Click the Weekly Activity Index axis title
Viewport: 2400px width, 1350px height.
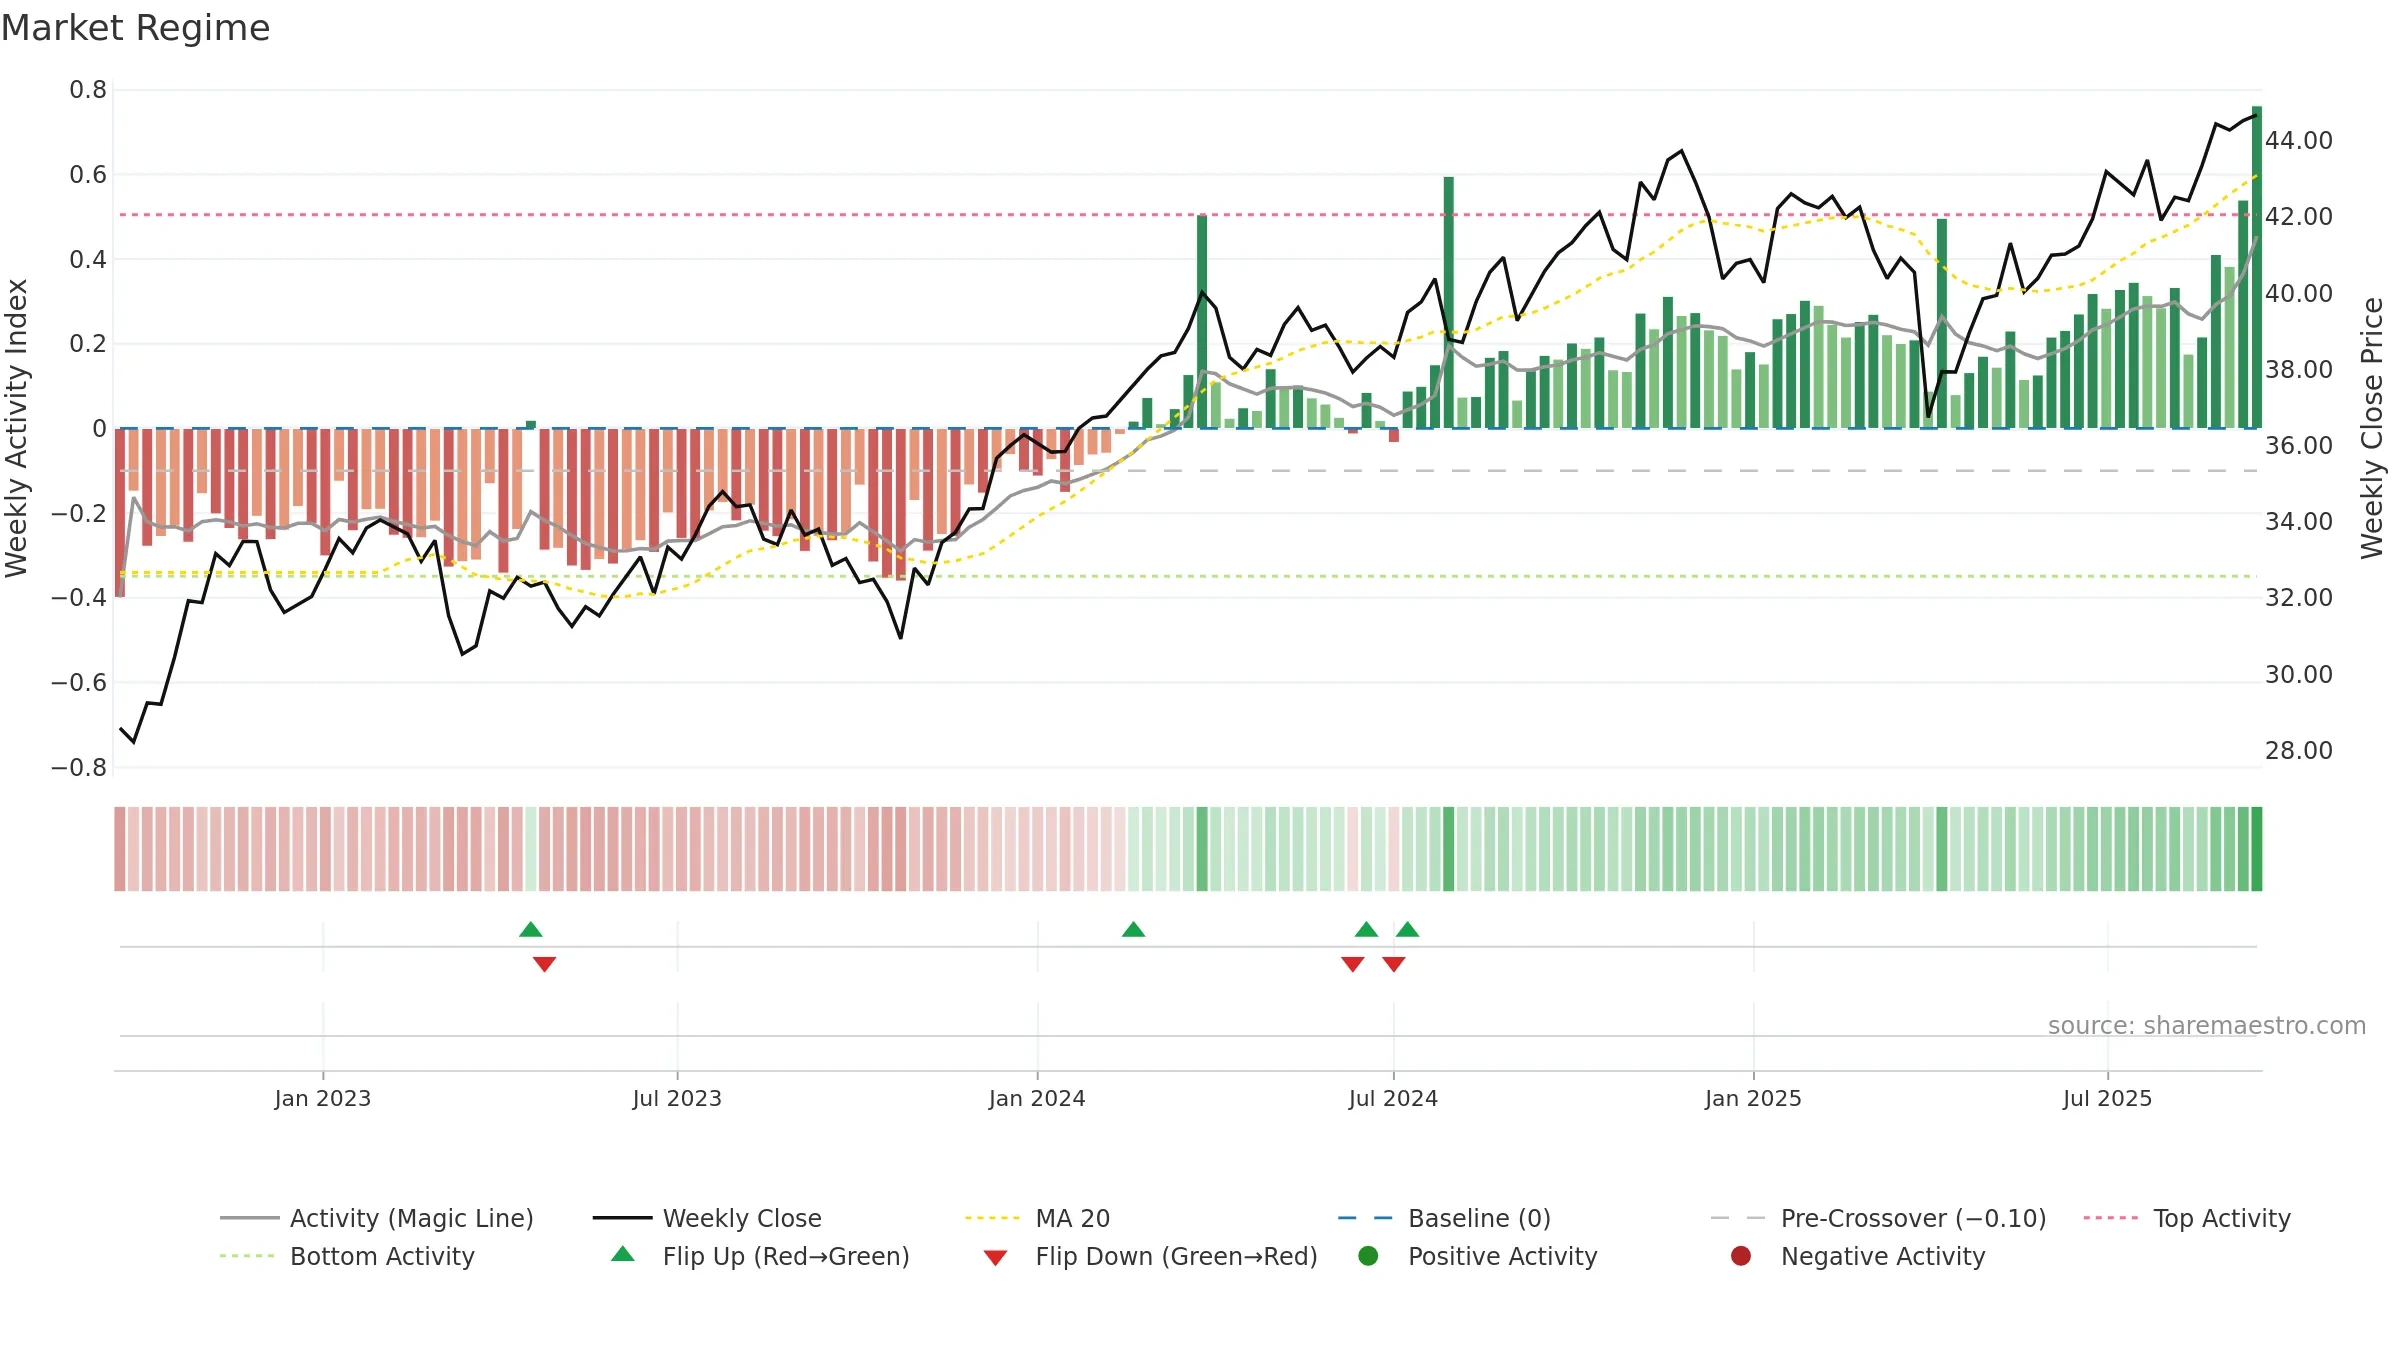pos(17,428)
